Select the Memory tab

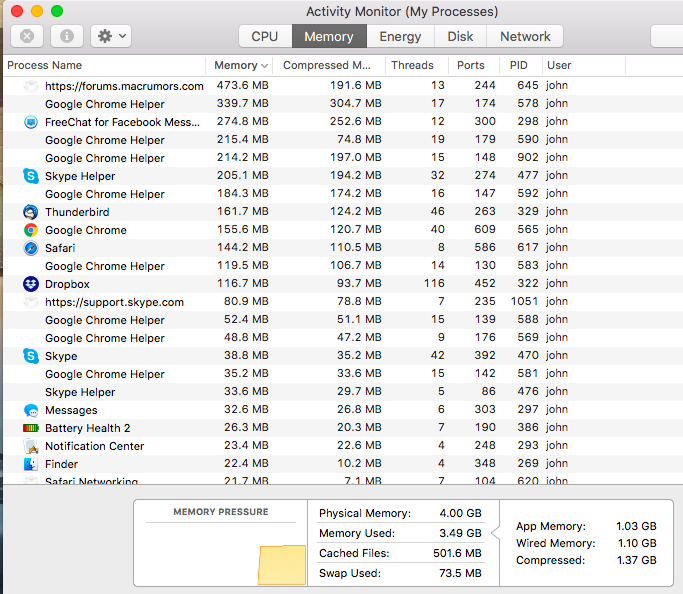point(329,36)
